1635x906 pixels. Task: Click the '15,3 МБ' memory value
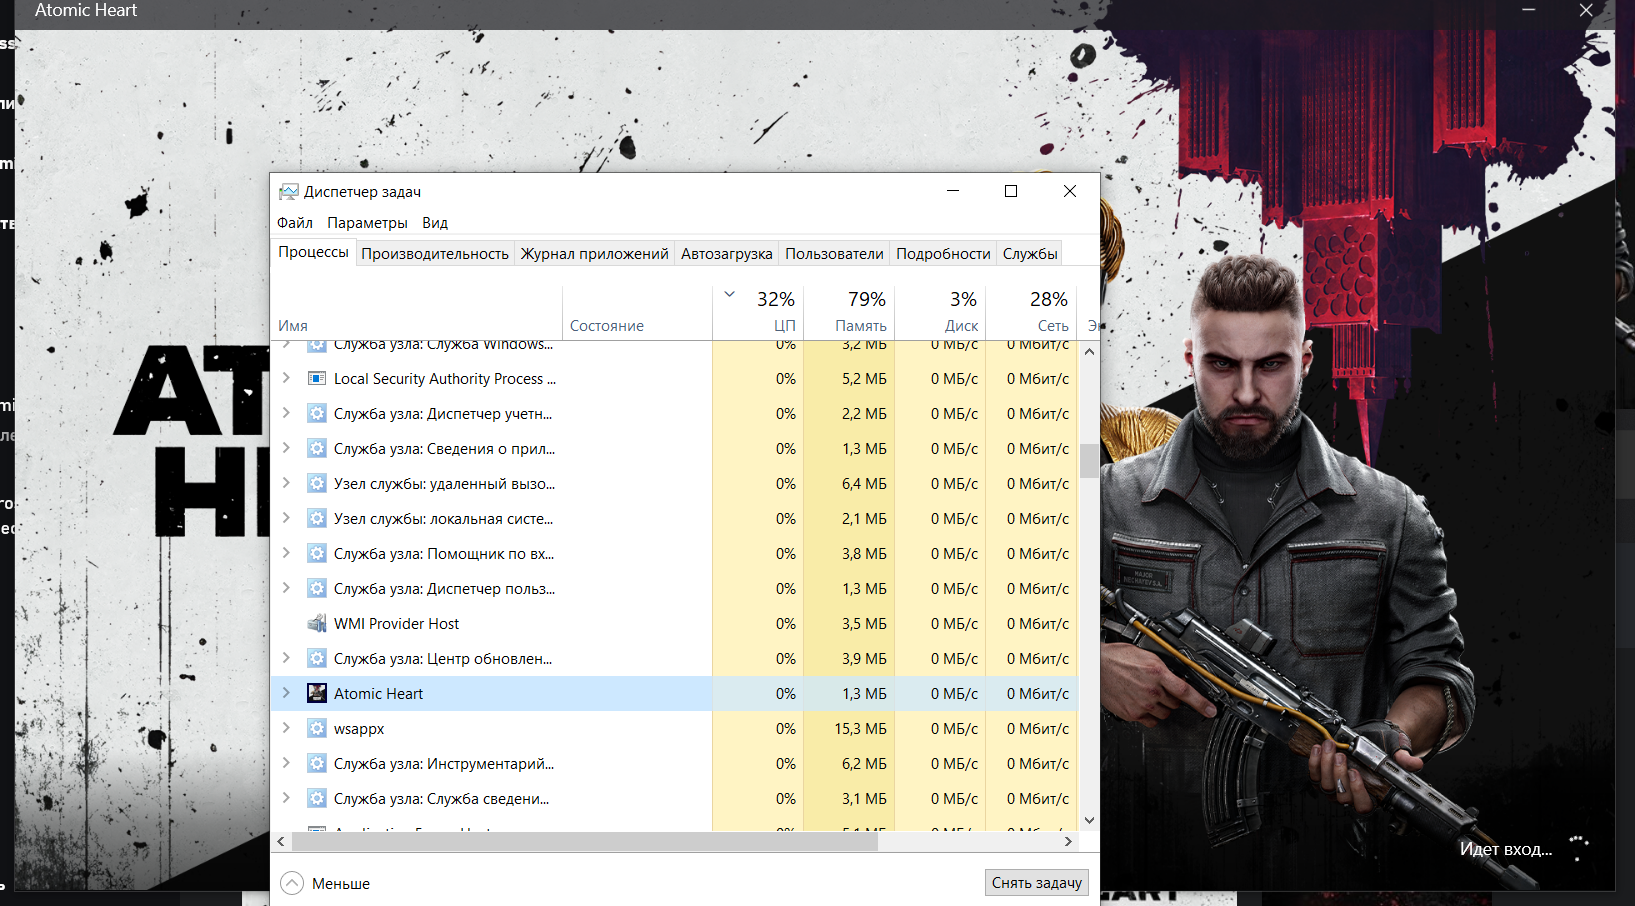coord(861,729)
